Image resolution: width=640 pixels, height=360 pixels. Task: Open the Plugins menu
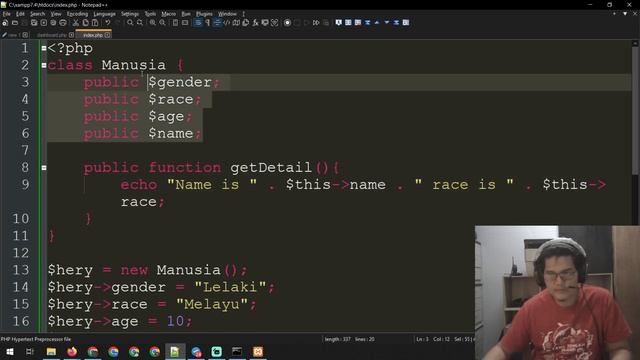point(204,14)
